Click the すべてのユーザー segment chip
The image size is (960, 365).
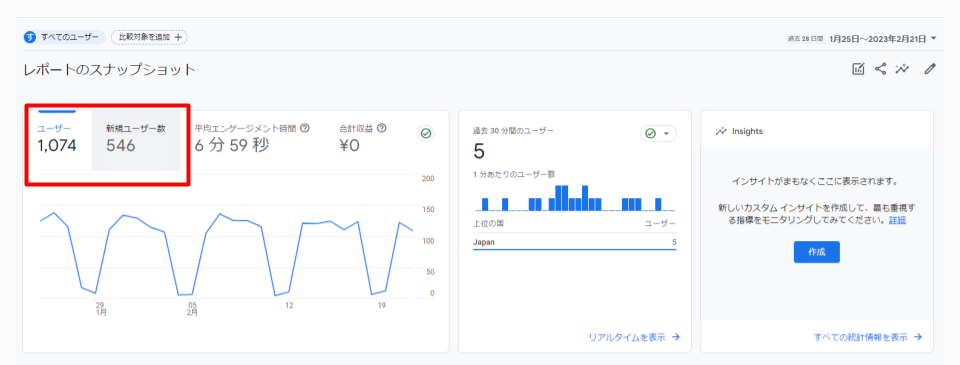pyautogui.click(x=64, y=37)
